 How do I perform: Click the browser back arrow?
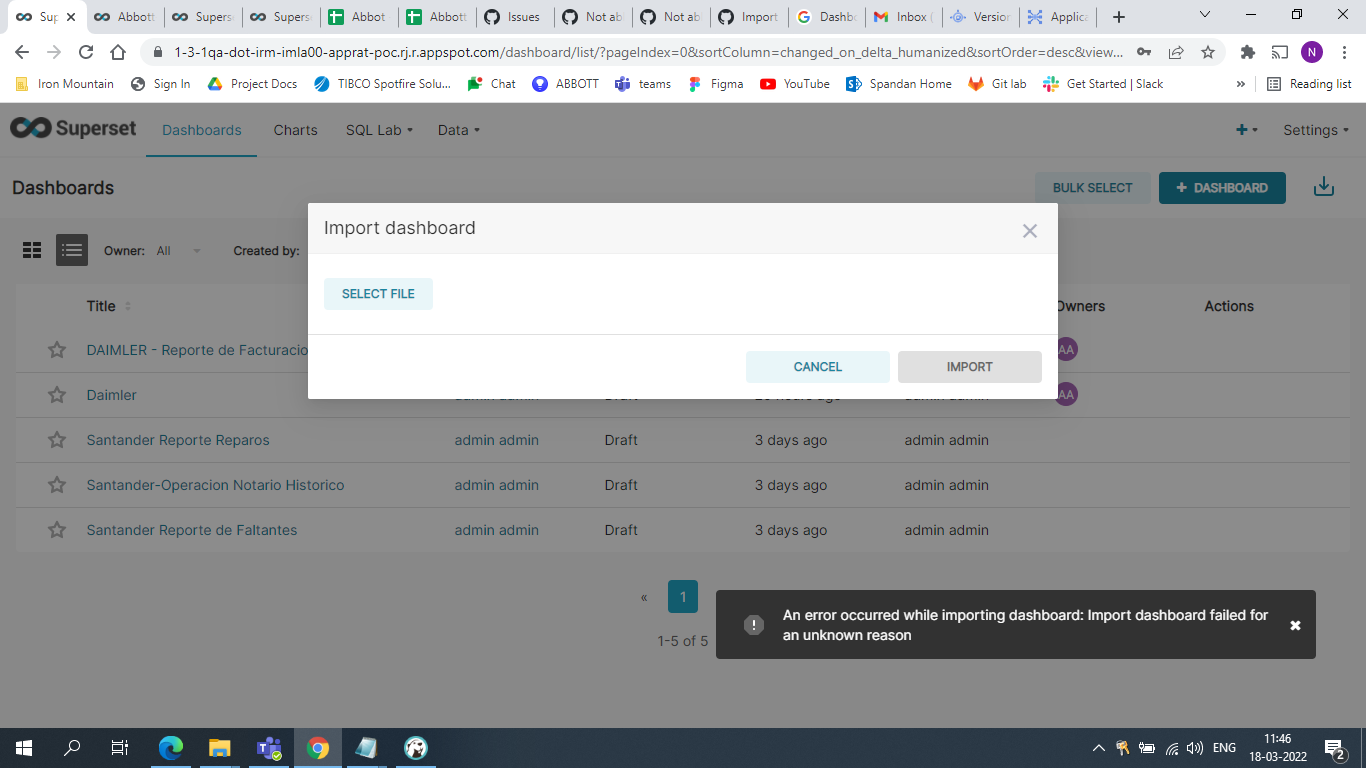(x=22, y=52)
